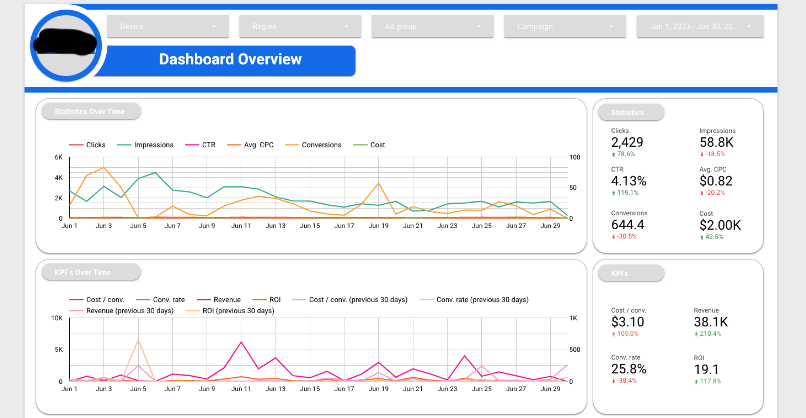Click the Clicks scorecard value 2,429
The width and height of the screenshot is (806, 418).
click(627, 143)
